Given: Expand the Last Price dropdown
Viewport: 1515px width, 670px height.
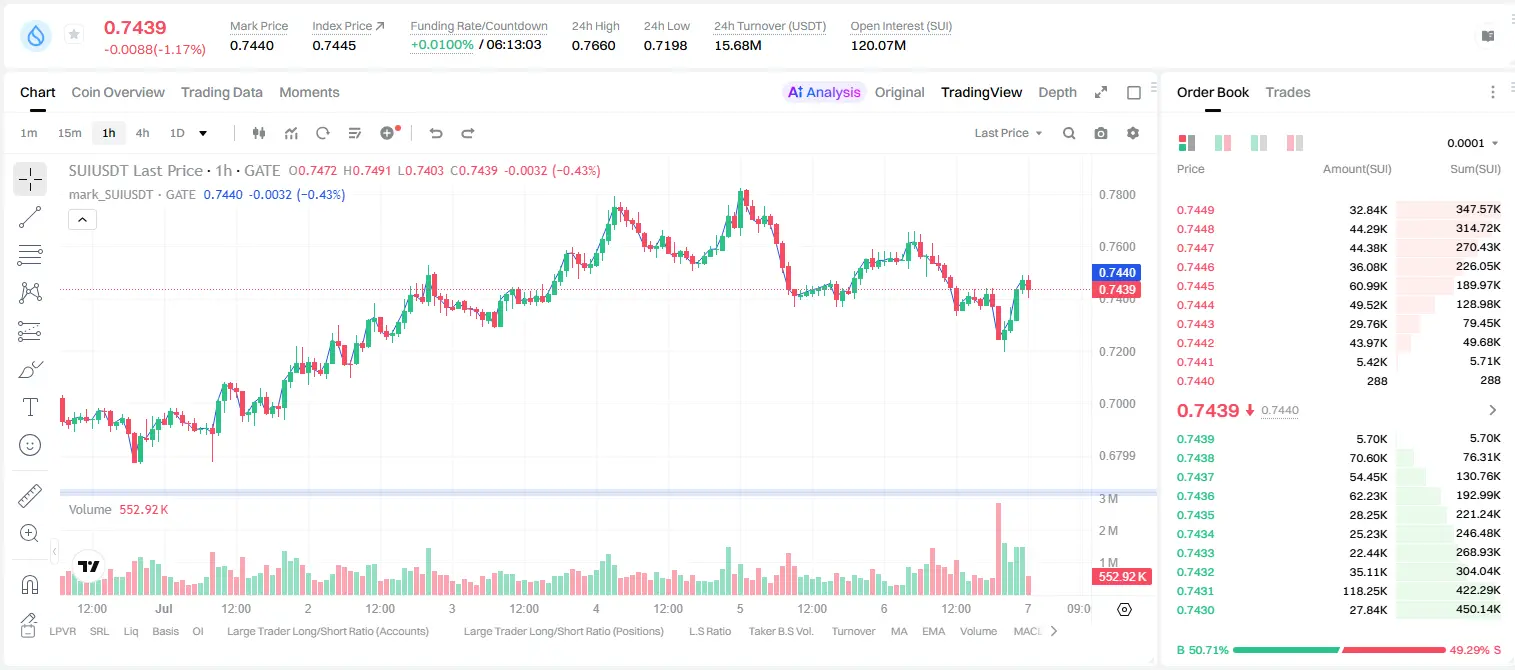Looking at the screenshot, I should tap(1008, 133).
